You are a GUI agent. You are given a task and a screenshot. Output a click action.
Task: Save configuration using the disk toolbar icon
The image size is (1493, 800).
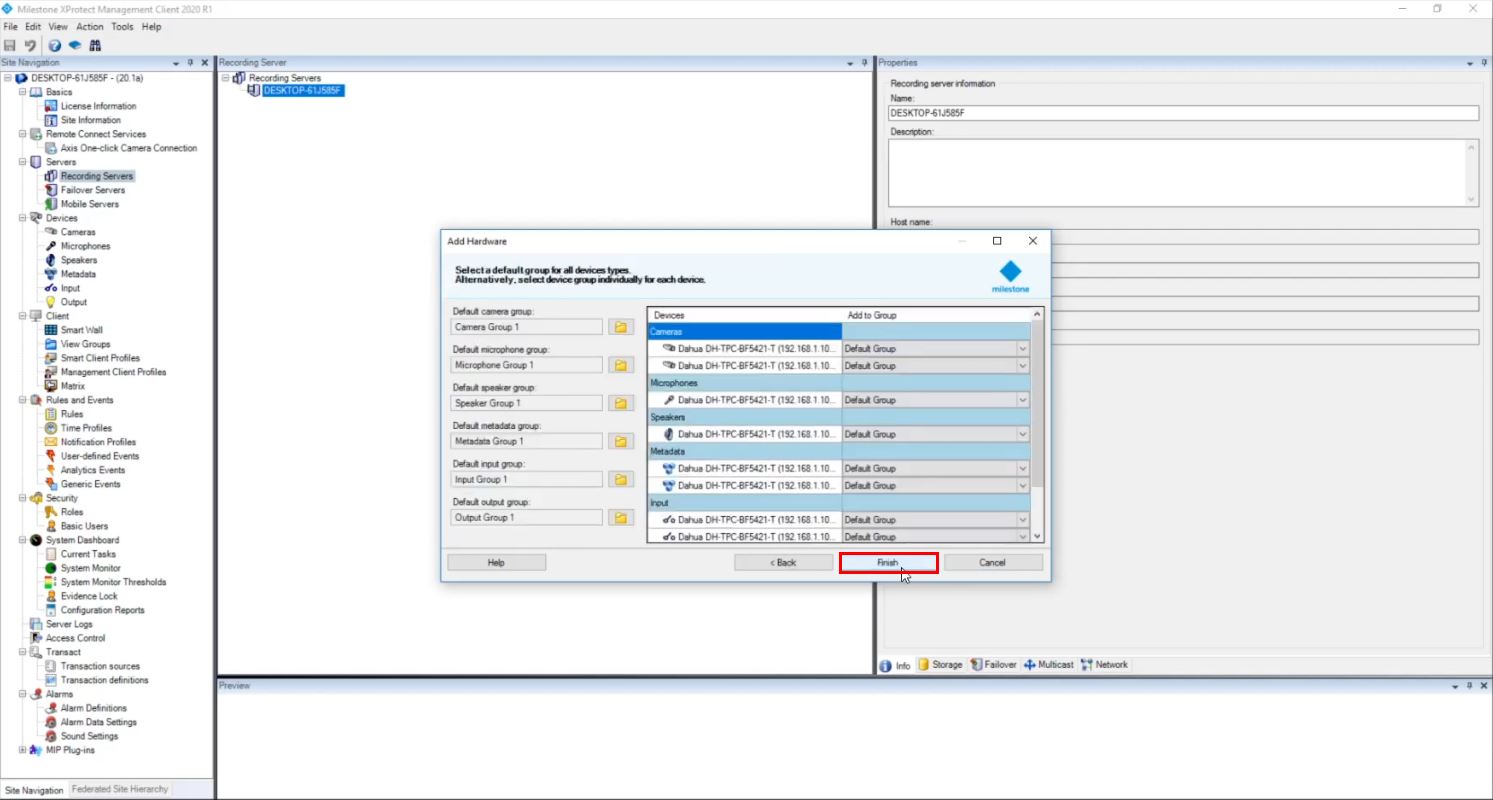(x=10, y=45)
